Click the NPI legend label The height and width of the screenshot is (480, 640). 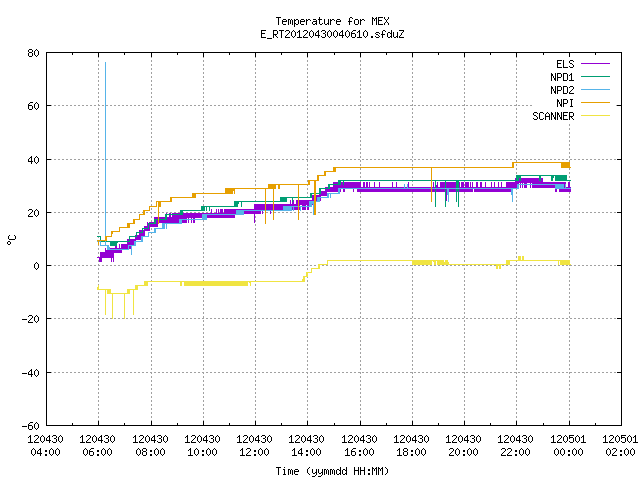click(x=565, y=103)
